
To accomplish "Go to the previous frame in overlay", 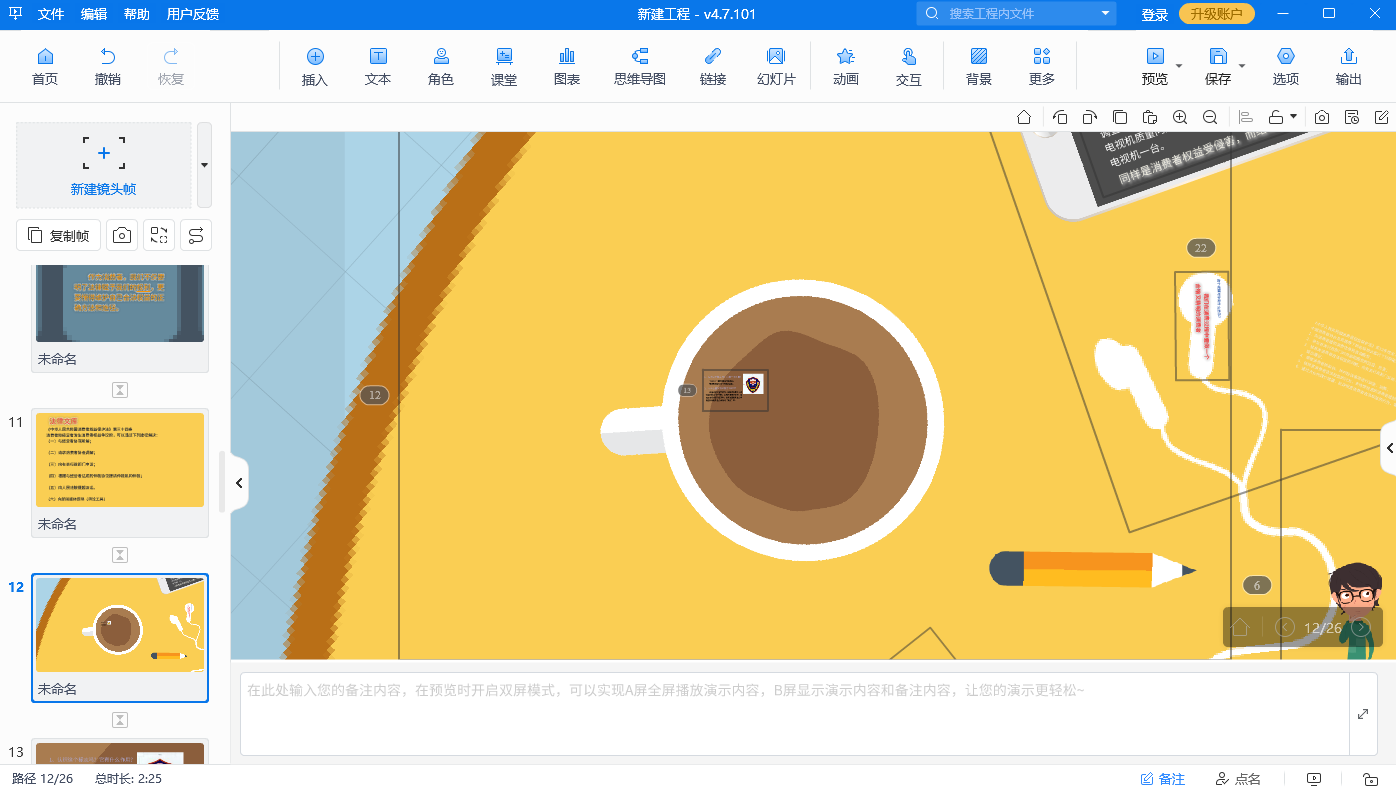I will coord(1285,628).
